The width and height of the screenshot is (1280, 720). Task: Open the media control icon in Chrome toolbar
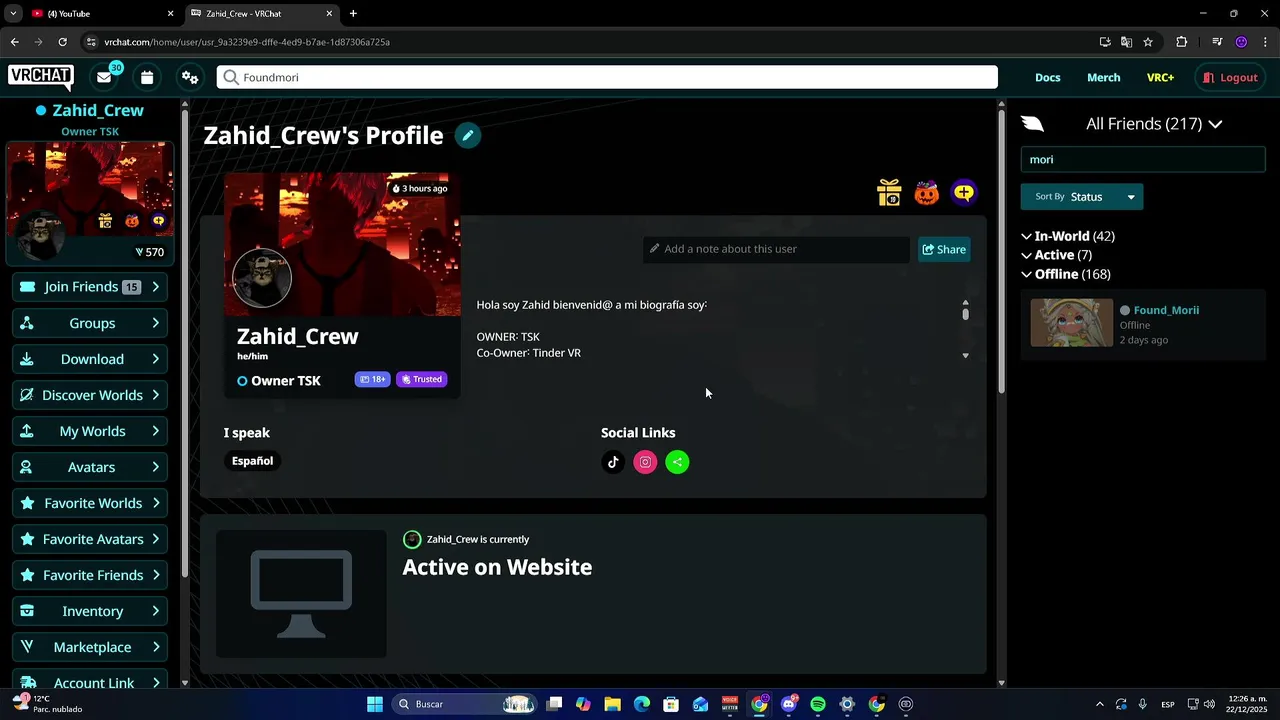(x=1217, y=42)
